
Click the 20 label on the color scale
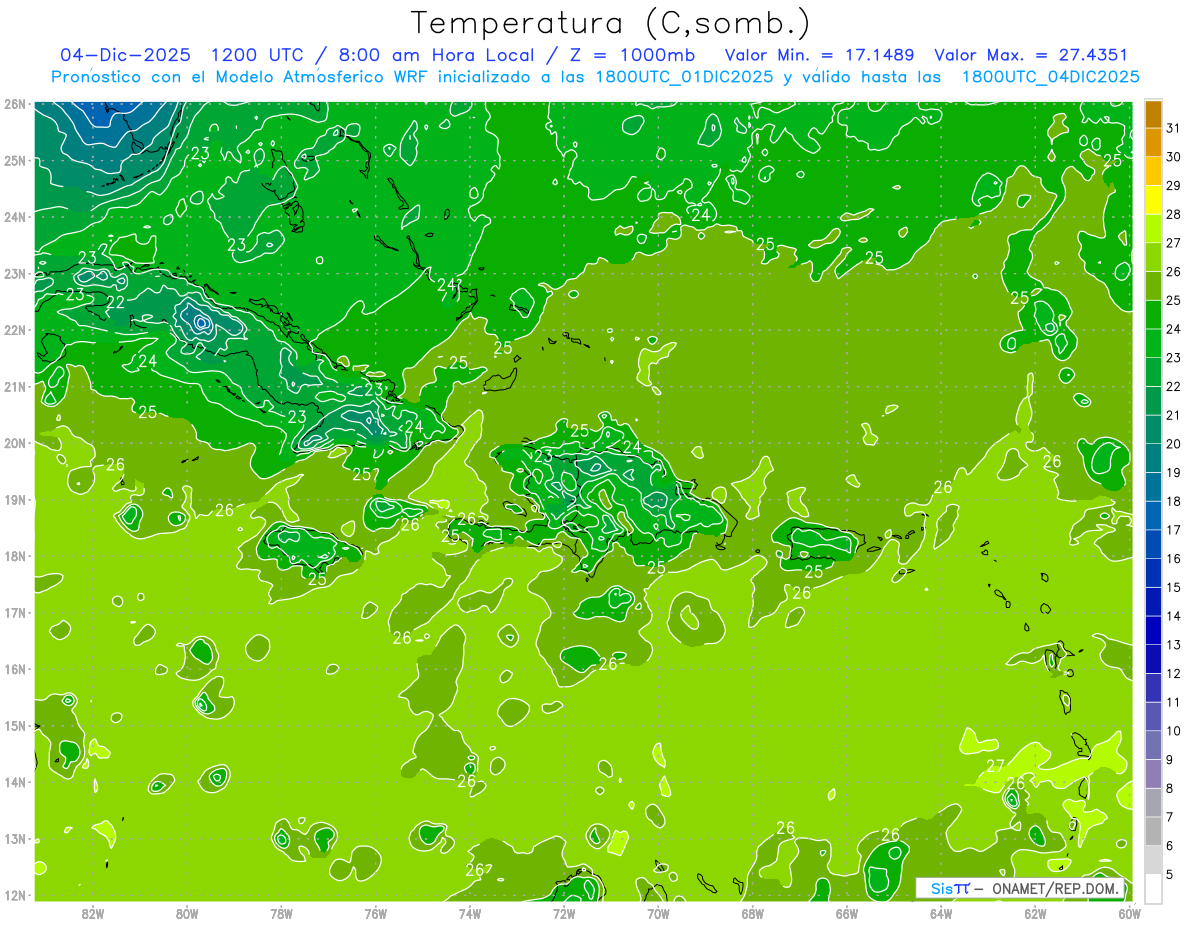1174,444
